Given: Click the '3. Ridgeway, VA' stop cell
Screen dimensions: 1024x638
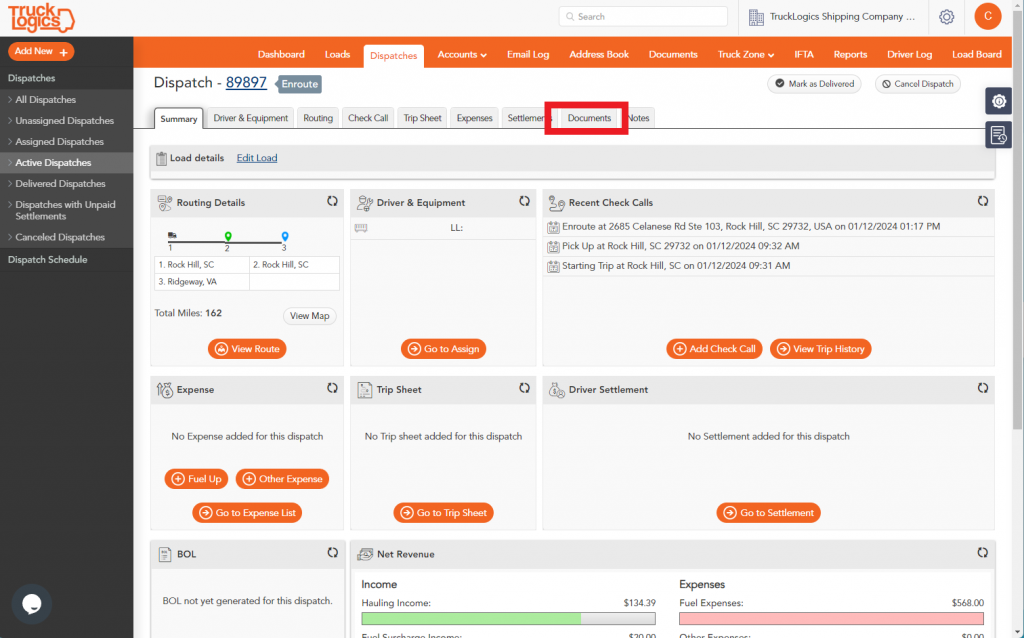Looking at the screenshot, I should coord(202,281).
